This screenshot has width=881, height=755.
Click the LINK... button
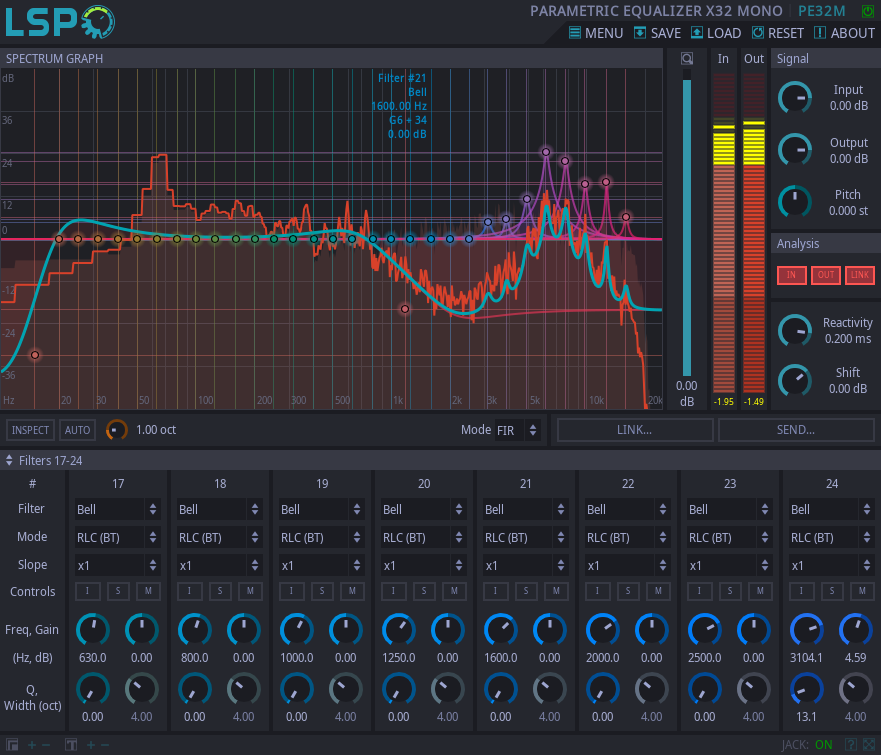pyautogui.click(x=635, y=430)
